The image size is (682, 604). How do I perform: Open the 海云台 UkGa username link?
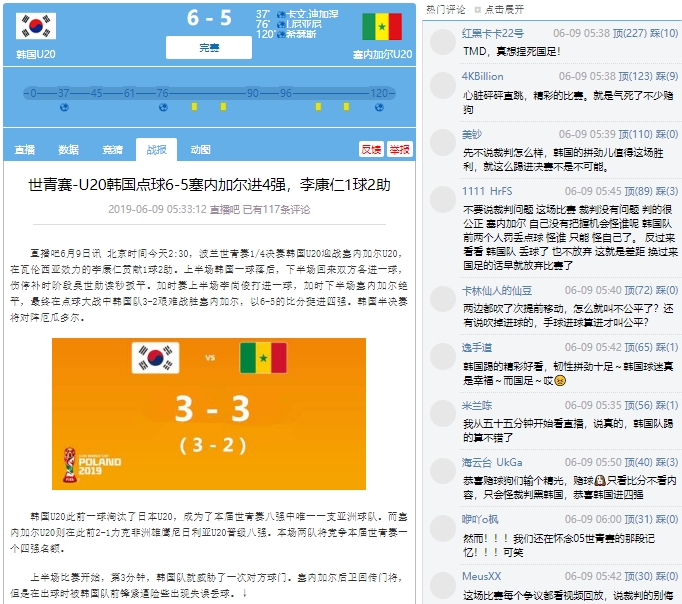tap(492, 462)
